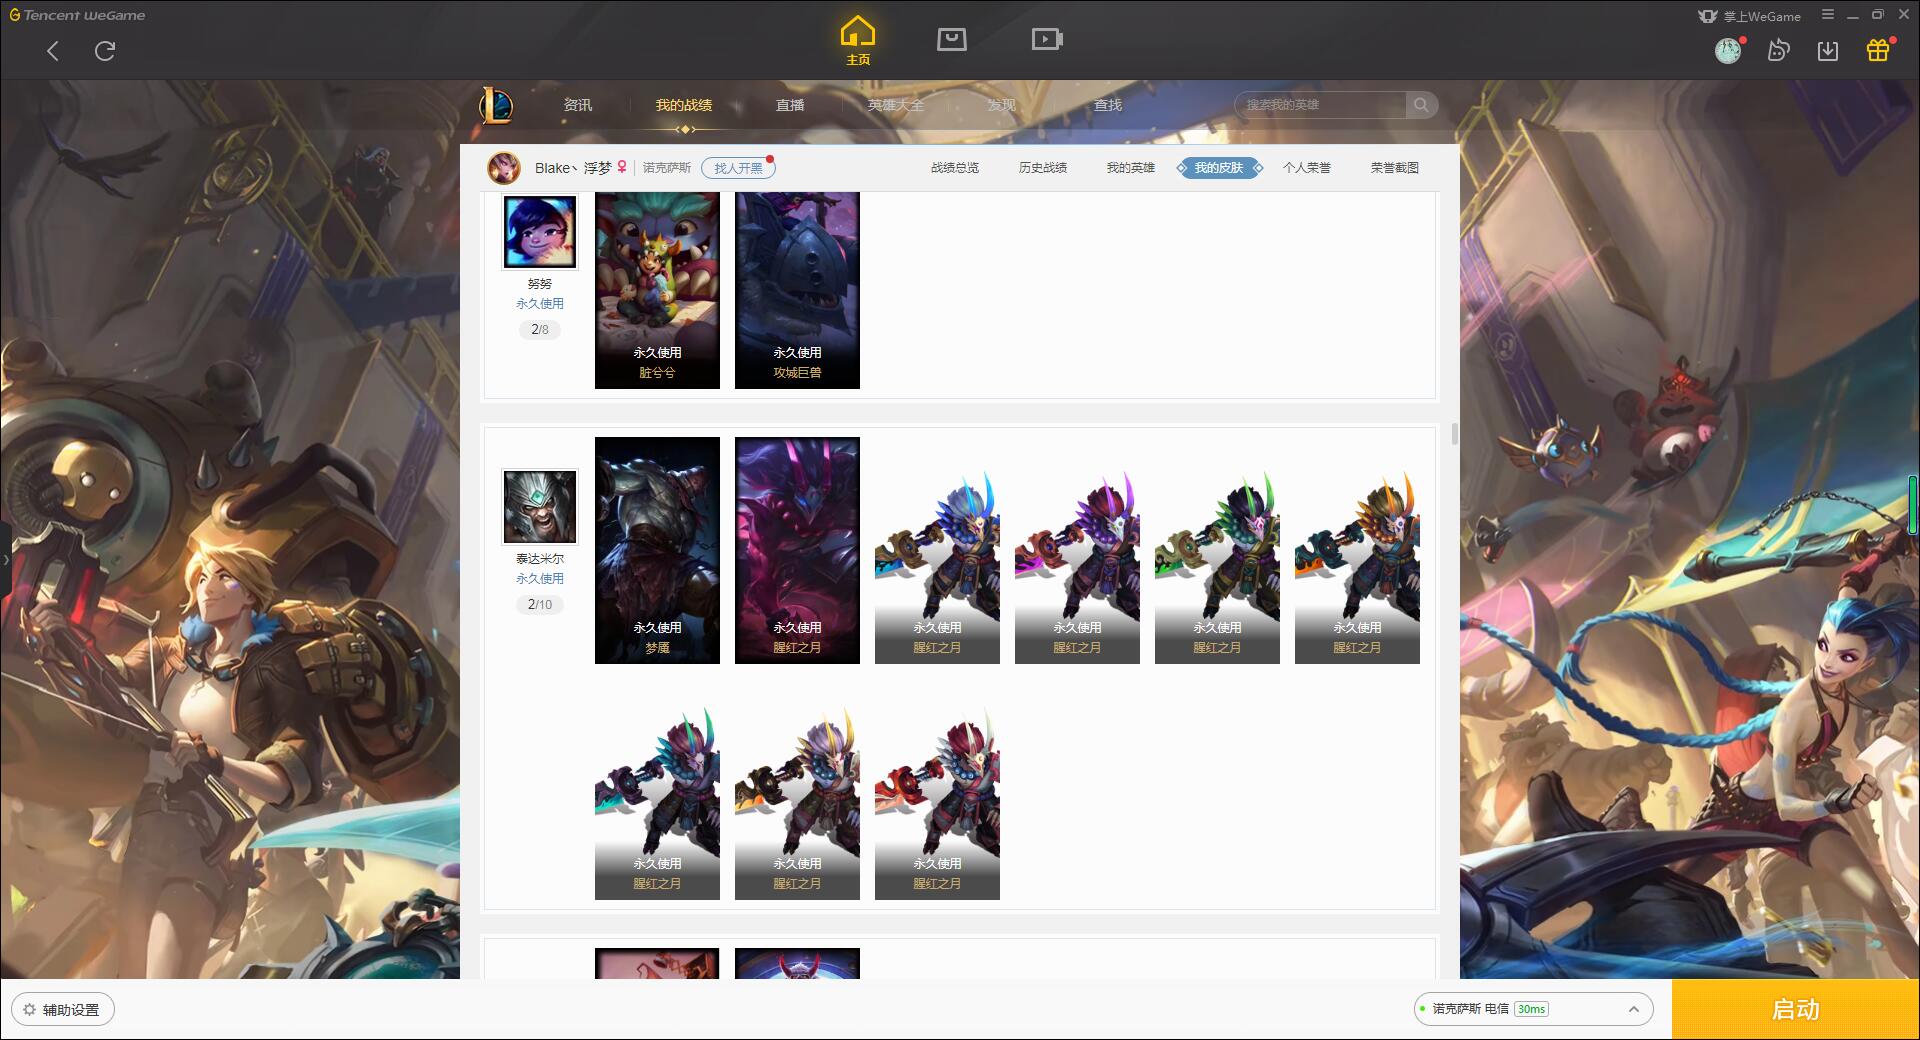Viewport: 1920px width, 1040px height.
Task: Click the 找人开黑 button
Action: (x=738, y=168)
